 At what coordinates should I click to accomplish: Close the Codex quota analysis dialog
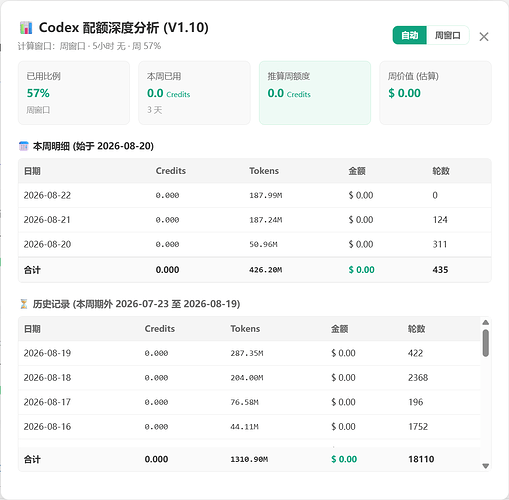[x=484, y=36]
